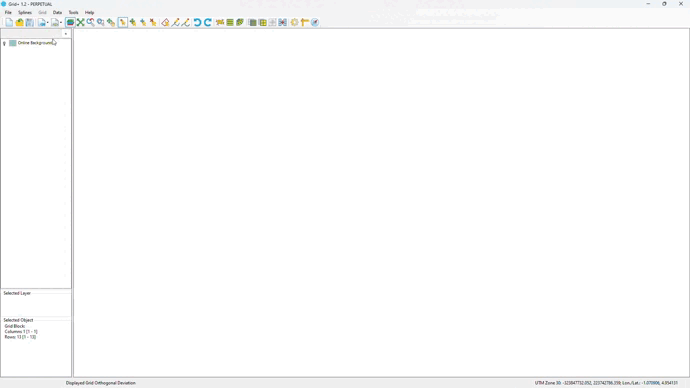Click the delete point tool with red cross
The image size is (690, 388).
pos(153,22)
